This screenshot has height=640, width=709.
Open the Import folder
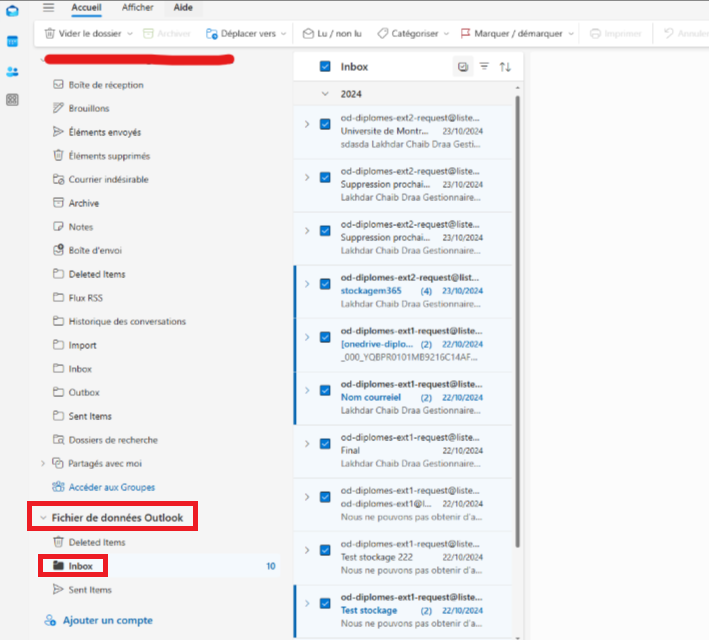[x=75, y=346]
